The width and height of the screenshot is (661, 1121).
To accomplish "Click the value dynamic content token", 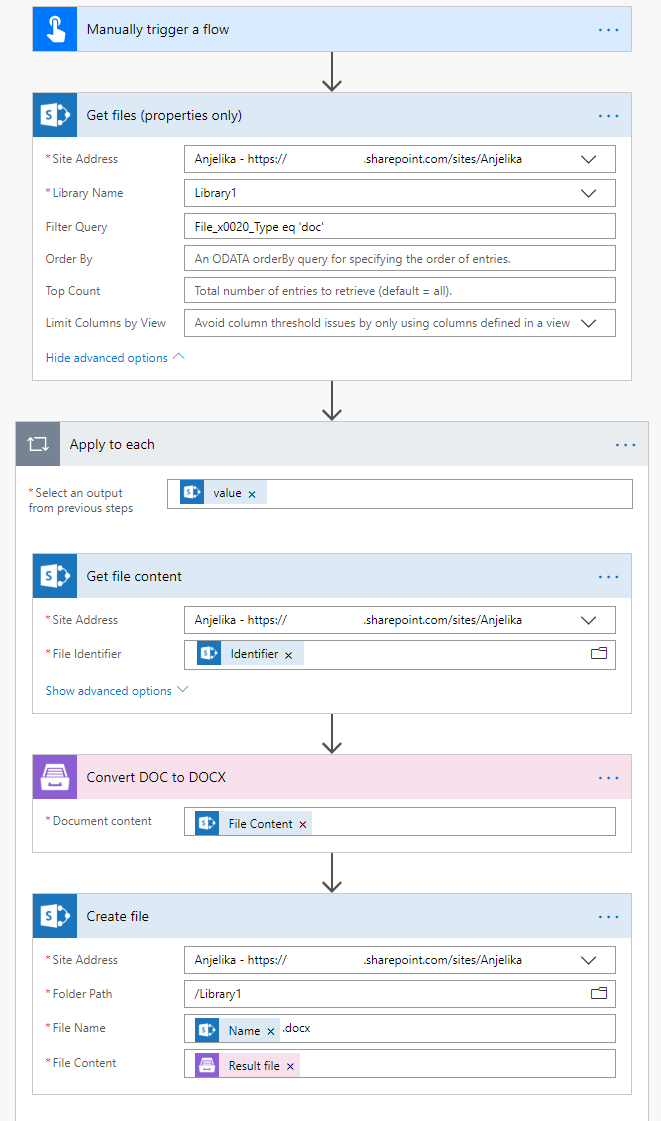I will click(x=222, y=493).
